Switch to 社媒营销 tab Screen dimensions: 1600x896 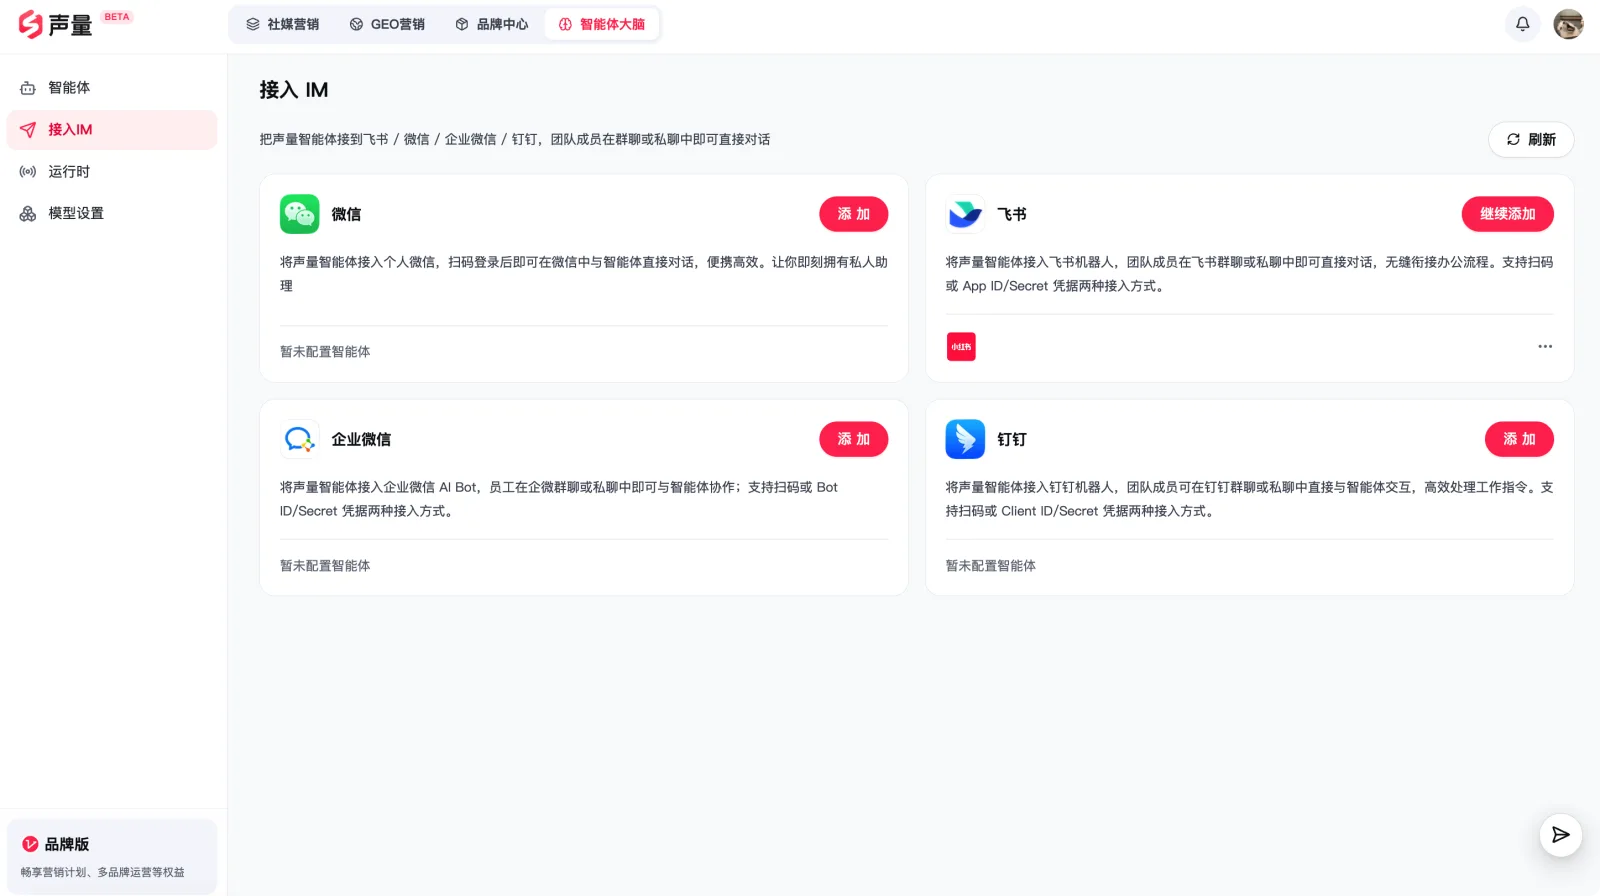click(283, 24)
